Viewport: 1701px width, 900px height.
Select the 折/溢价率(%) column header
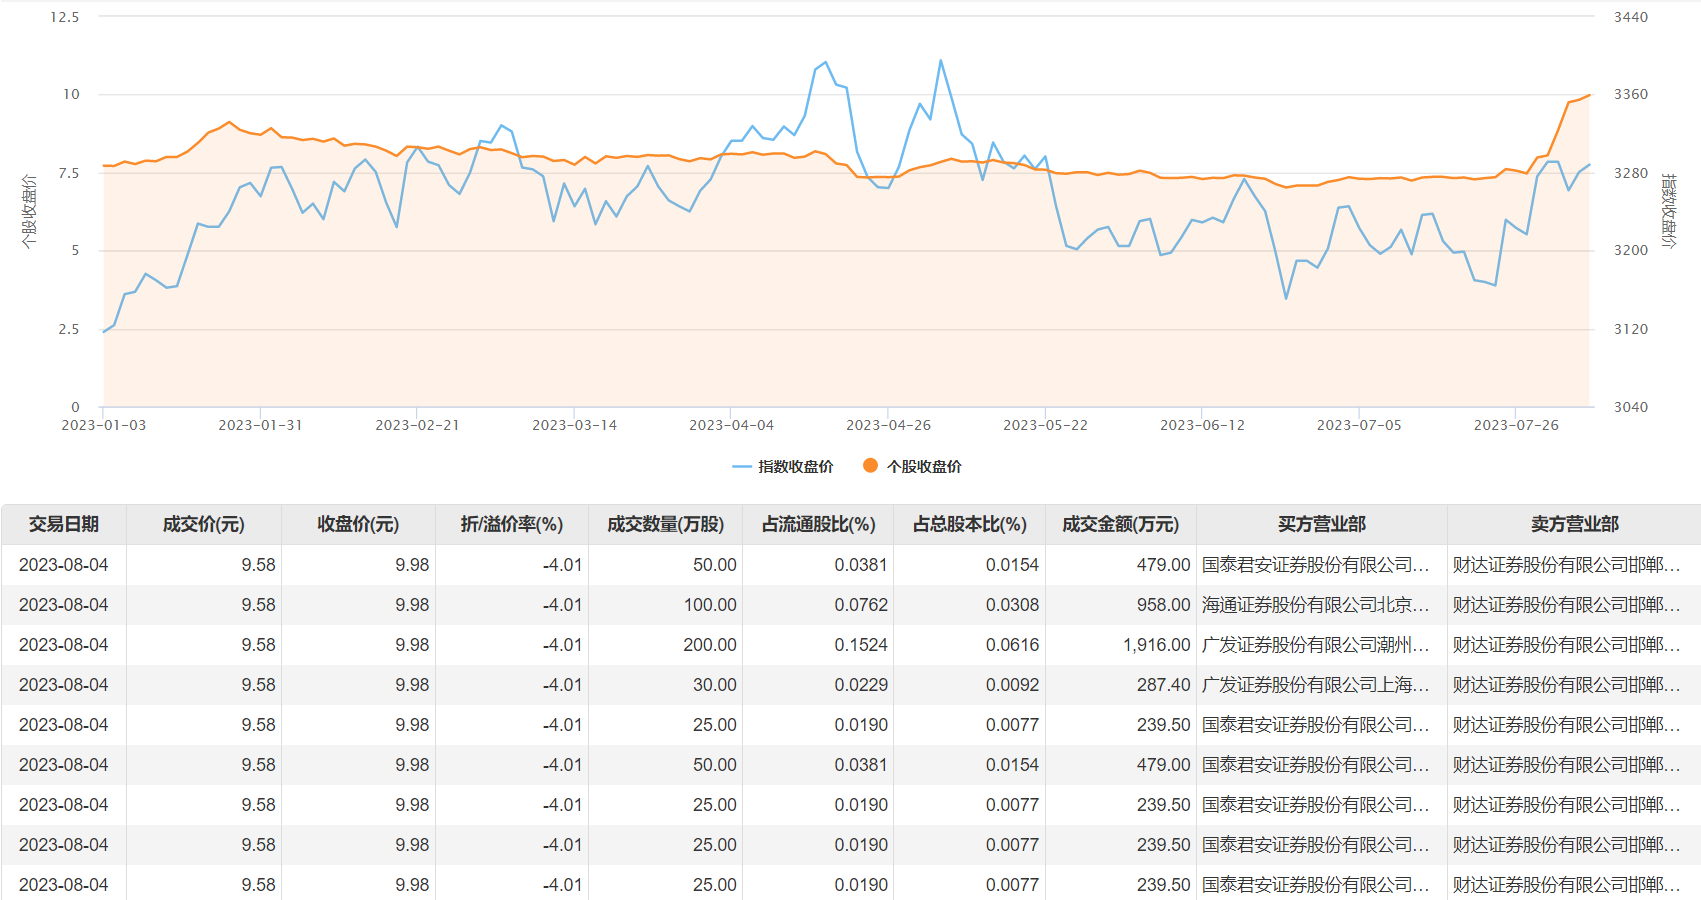[x=511, y=524]
